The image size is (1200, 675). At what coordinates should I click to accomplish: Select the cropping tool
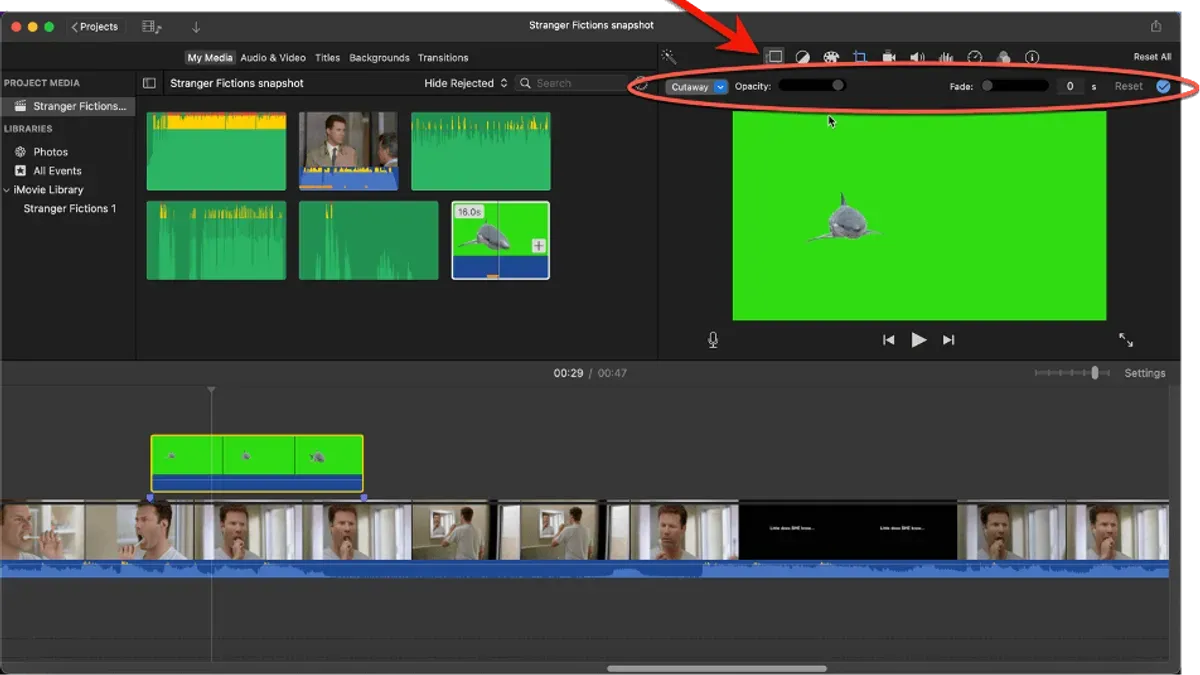coord(859,58)
